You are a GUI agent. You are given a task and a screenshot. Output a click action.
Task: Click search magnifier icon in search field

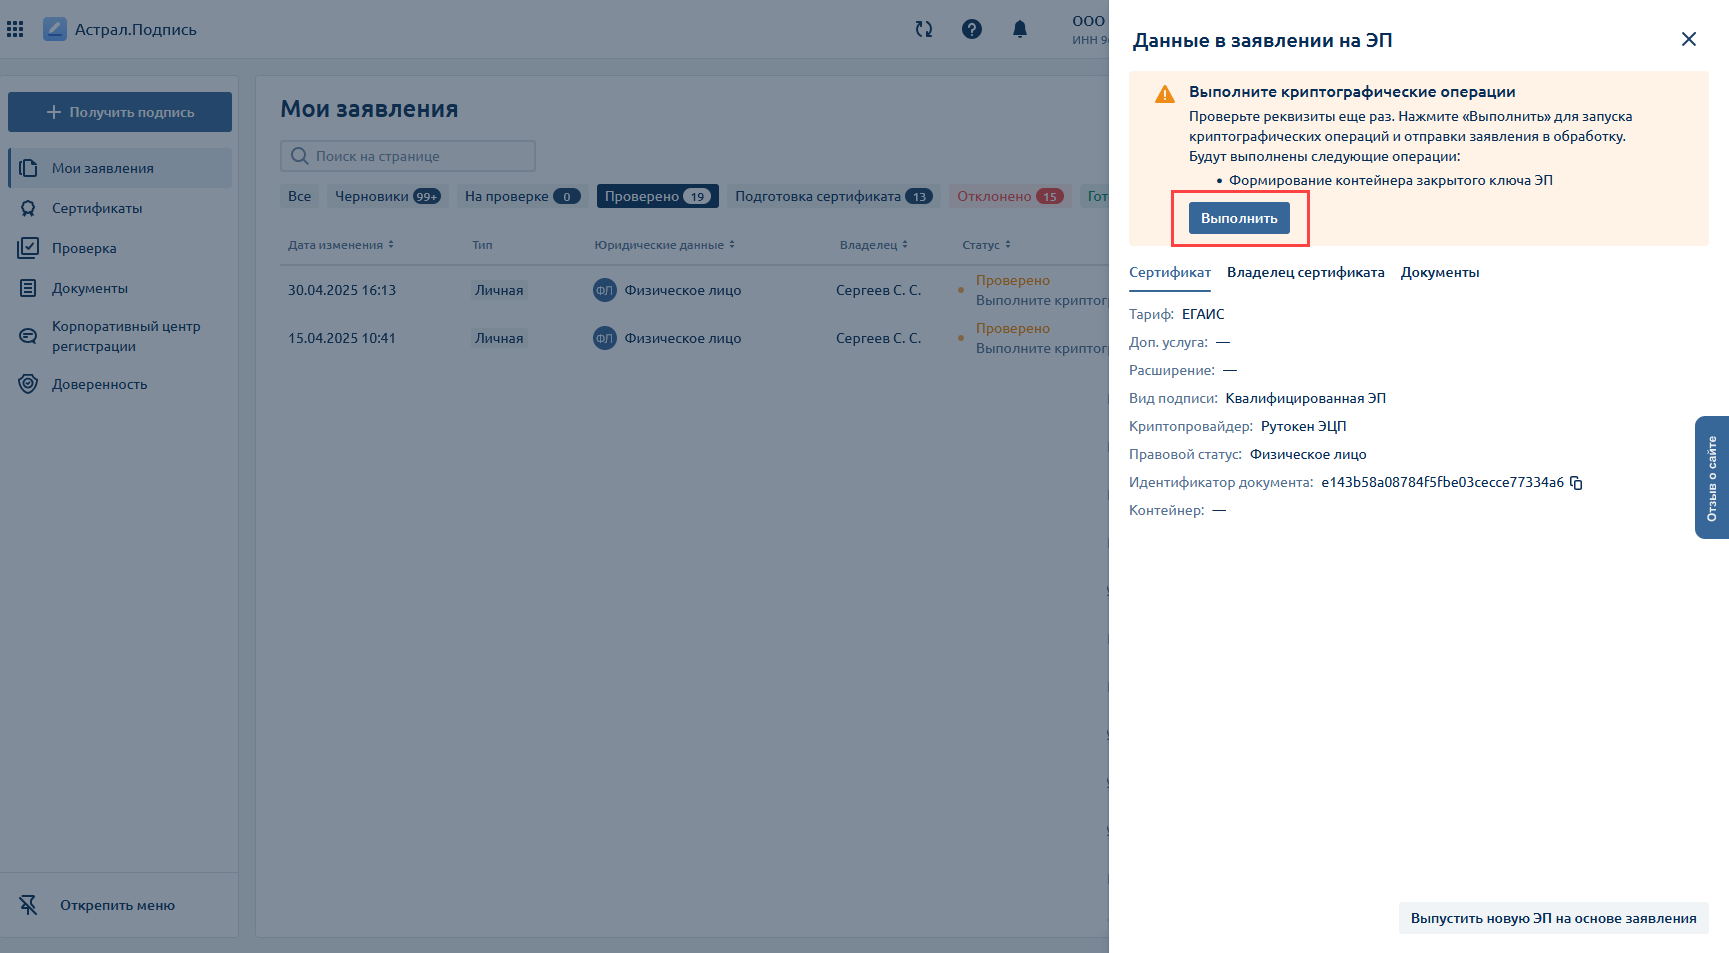(299, 156)
